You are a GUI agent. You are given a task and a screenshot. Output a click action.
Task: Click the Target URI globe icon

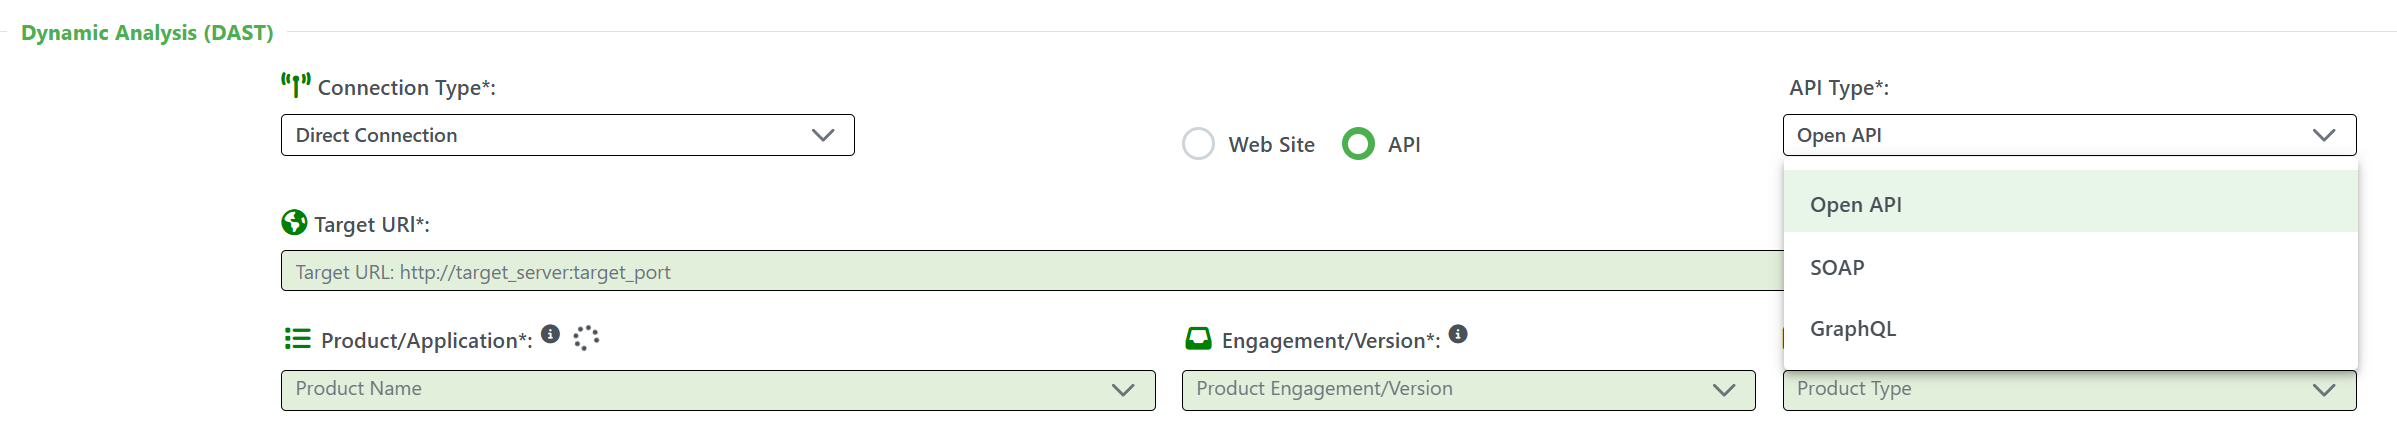pyautogui.click(x=294, y=222)
